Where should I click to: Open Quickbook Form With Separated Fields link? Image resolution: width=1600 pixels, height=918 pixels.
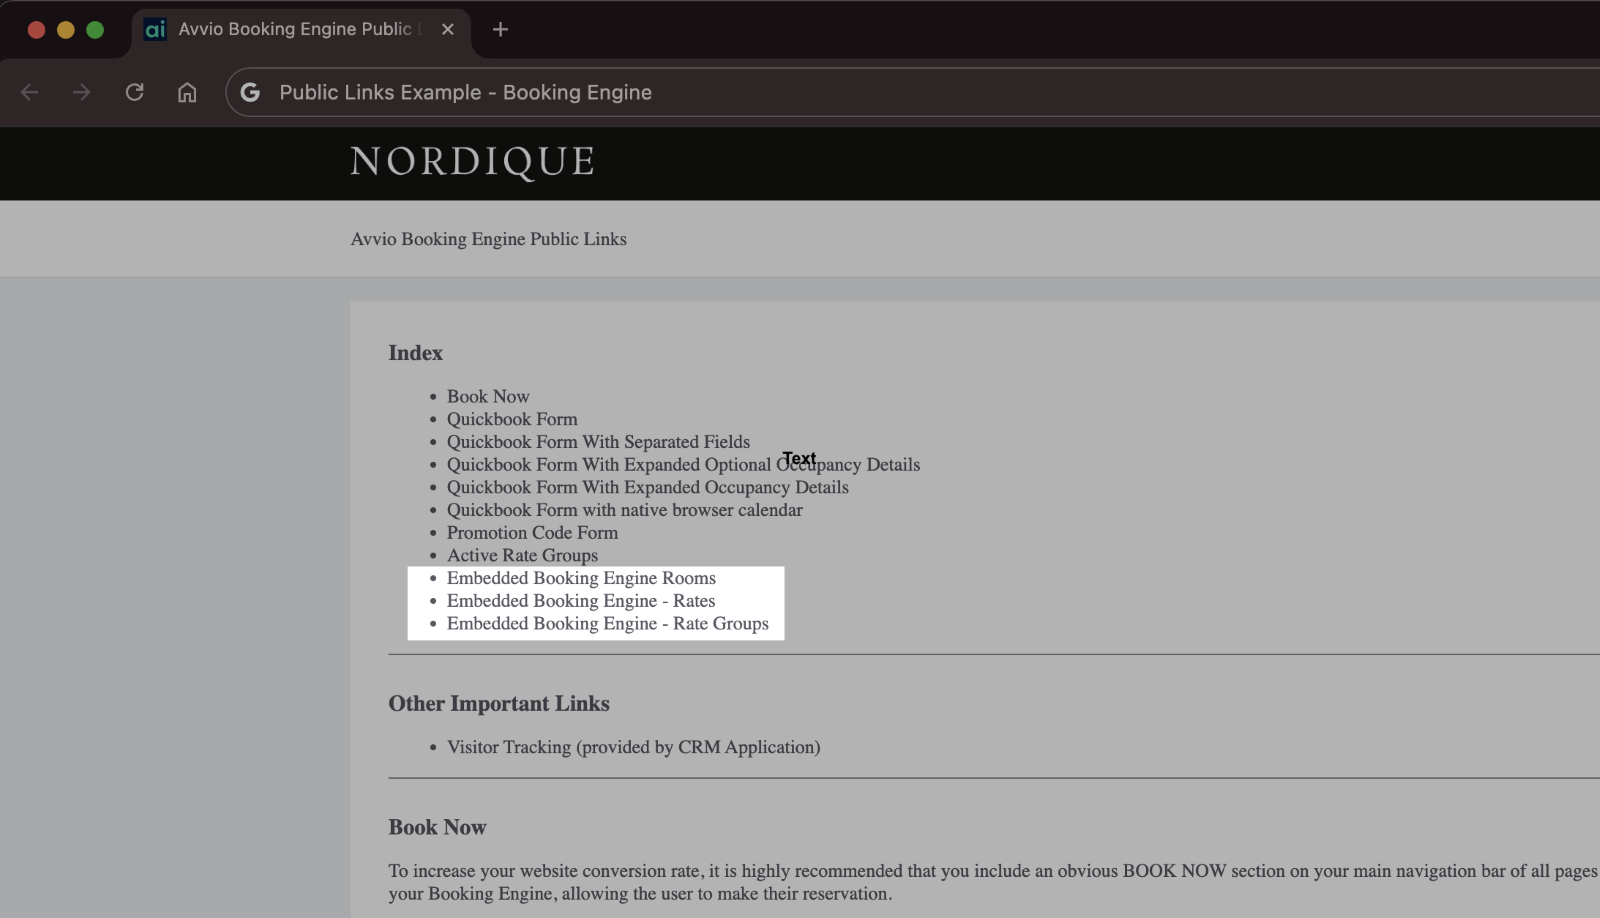598,442
